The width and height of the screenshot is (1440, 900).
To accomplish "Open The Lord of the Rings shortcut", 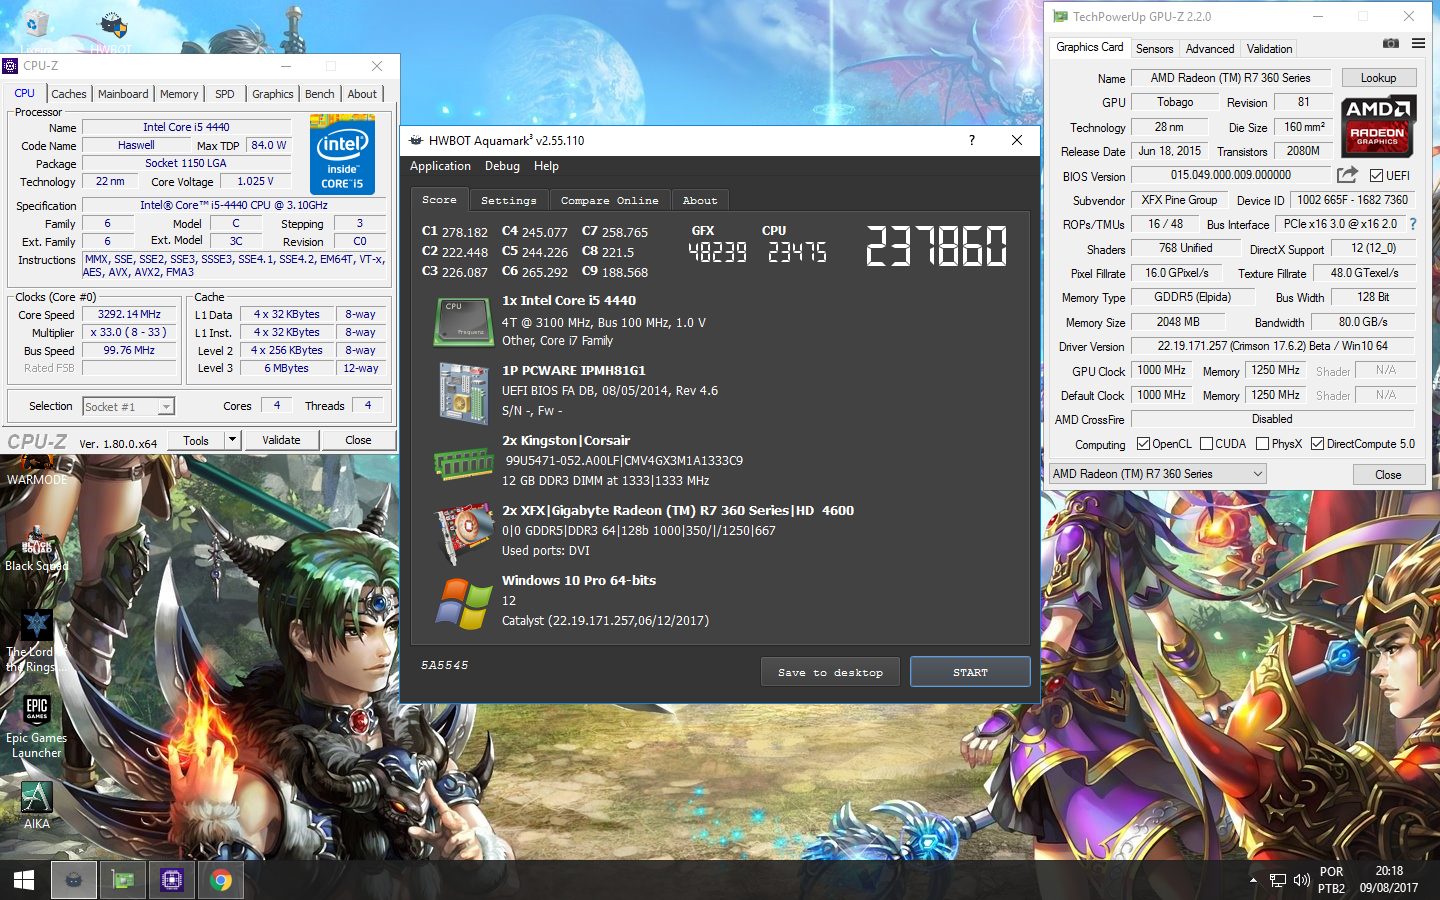I will (x=36, y=642).
